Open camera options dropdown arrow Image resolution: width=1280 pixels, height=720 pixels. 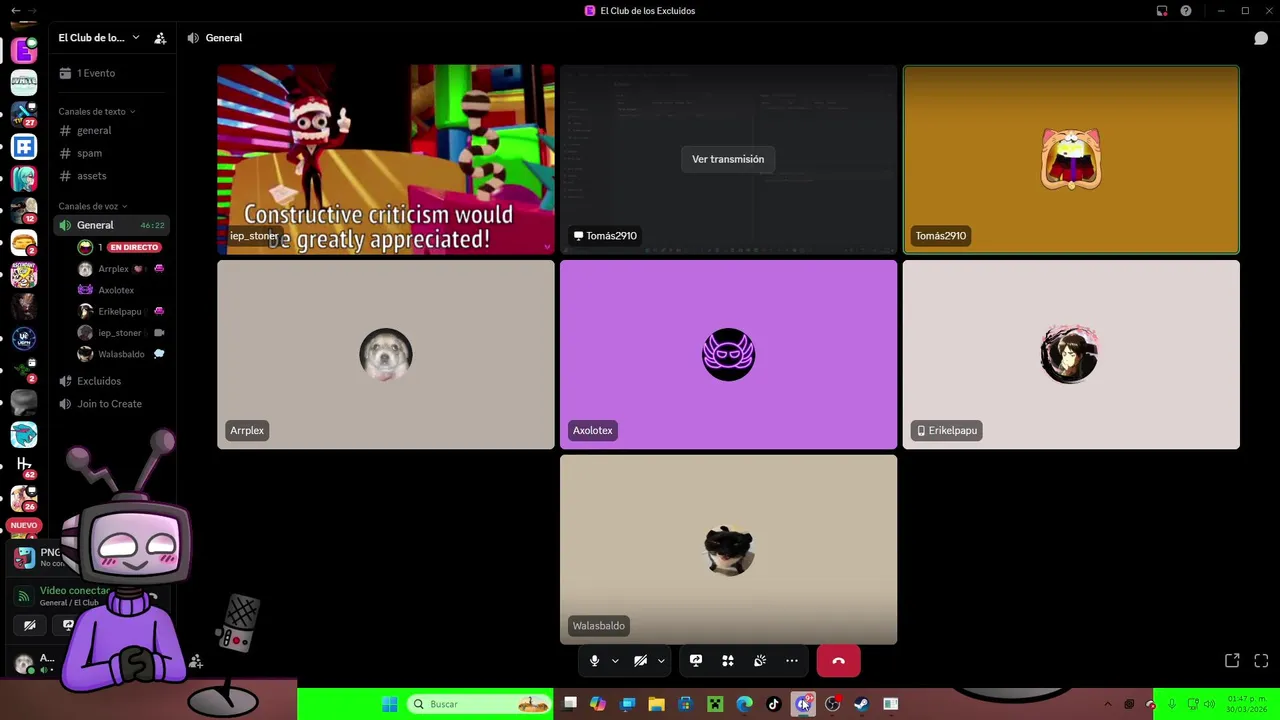point(661,661)
